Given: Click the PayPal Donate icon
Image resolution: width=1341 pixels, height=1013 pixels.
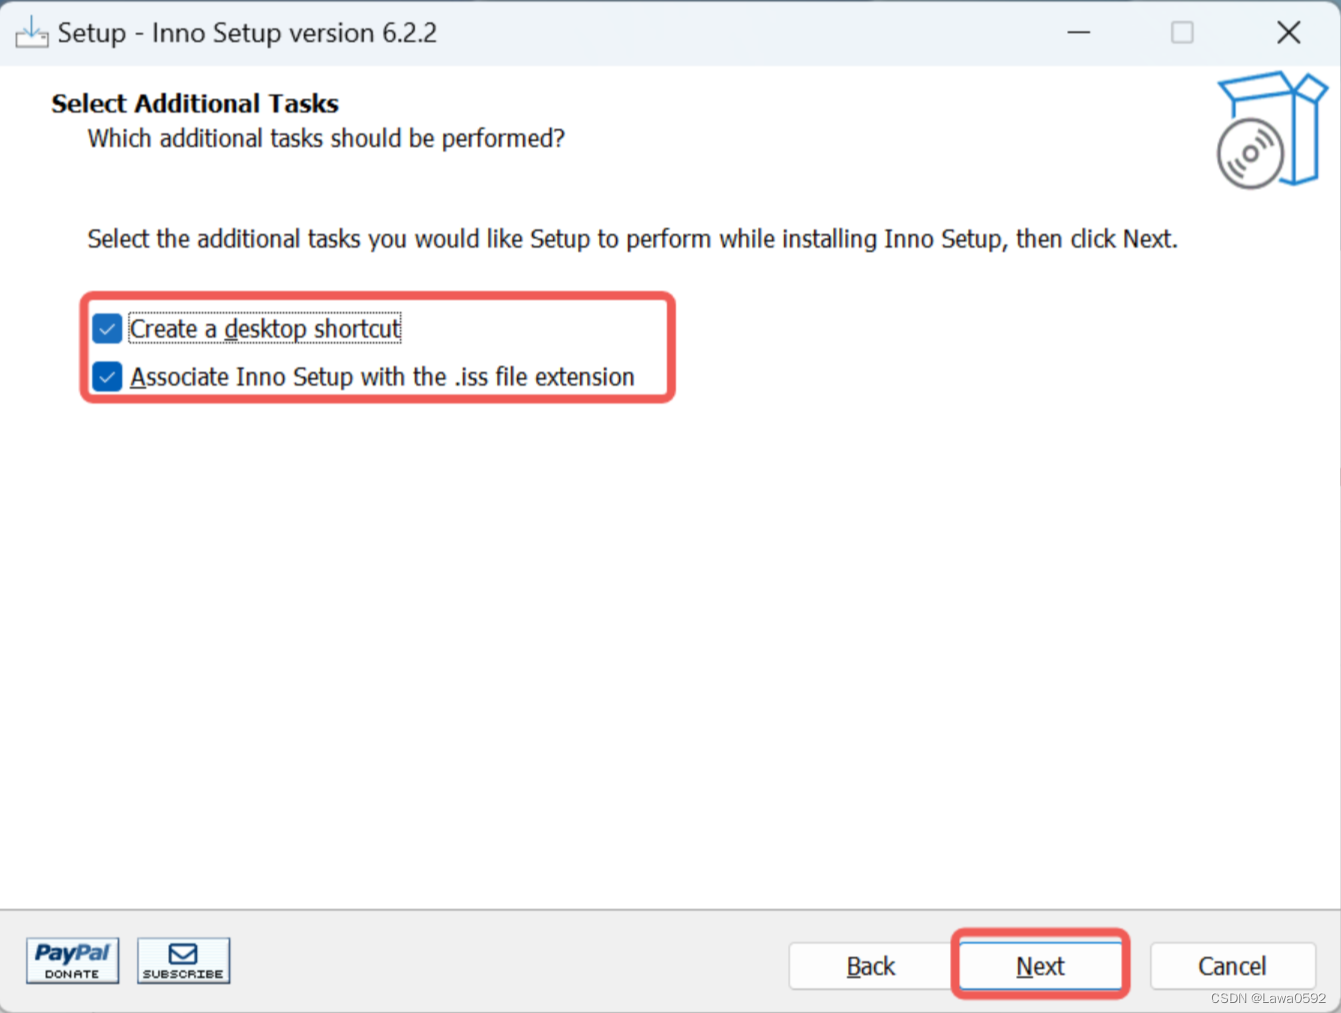Looking at the screenshot, I should [71, 960].
